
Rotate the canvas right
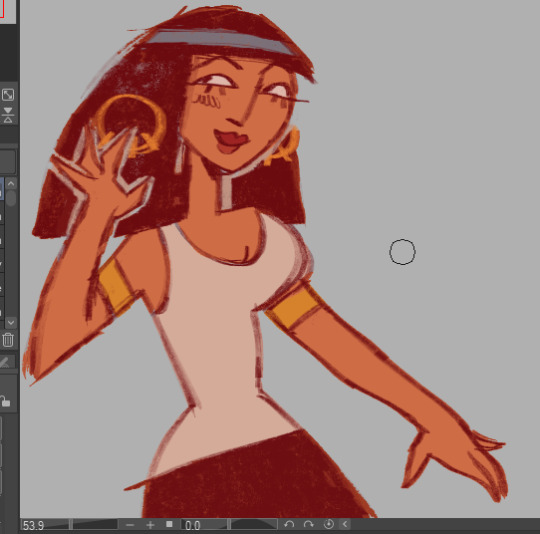pyautogui.click(x=309, y=524)
